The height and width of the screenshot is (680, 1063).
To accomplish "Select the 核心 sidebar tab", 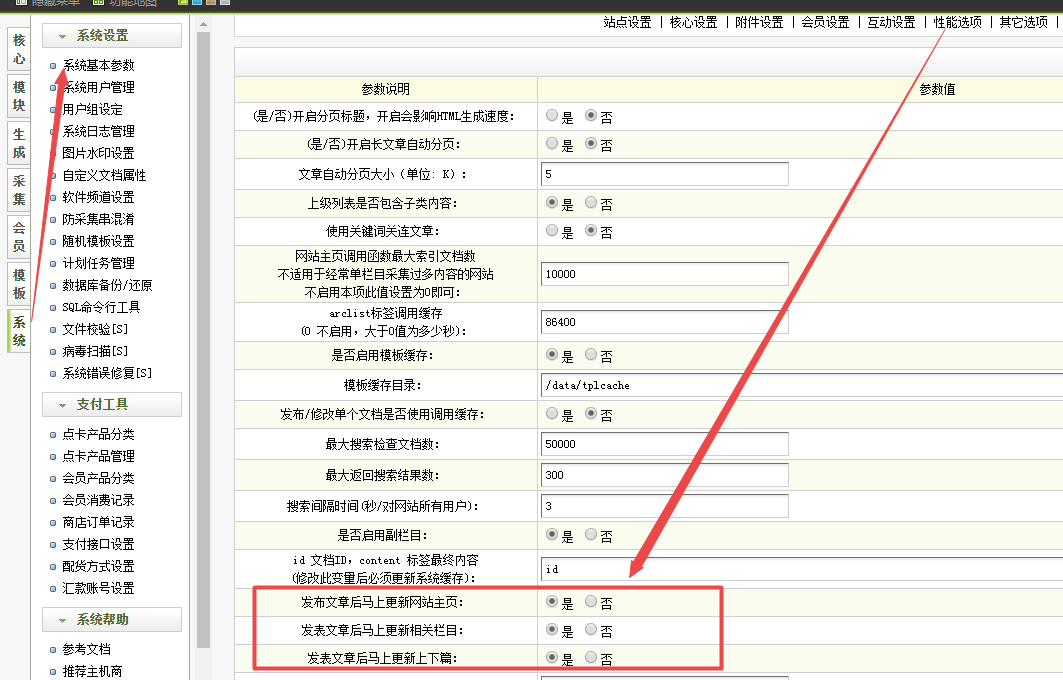I will (x=19, y=49).
